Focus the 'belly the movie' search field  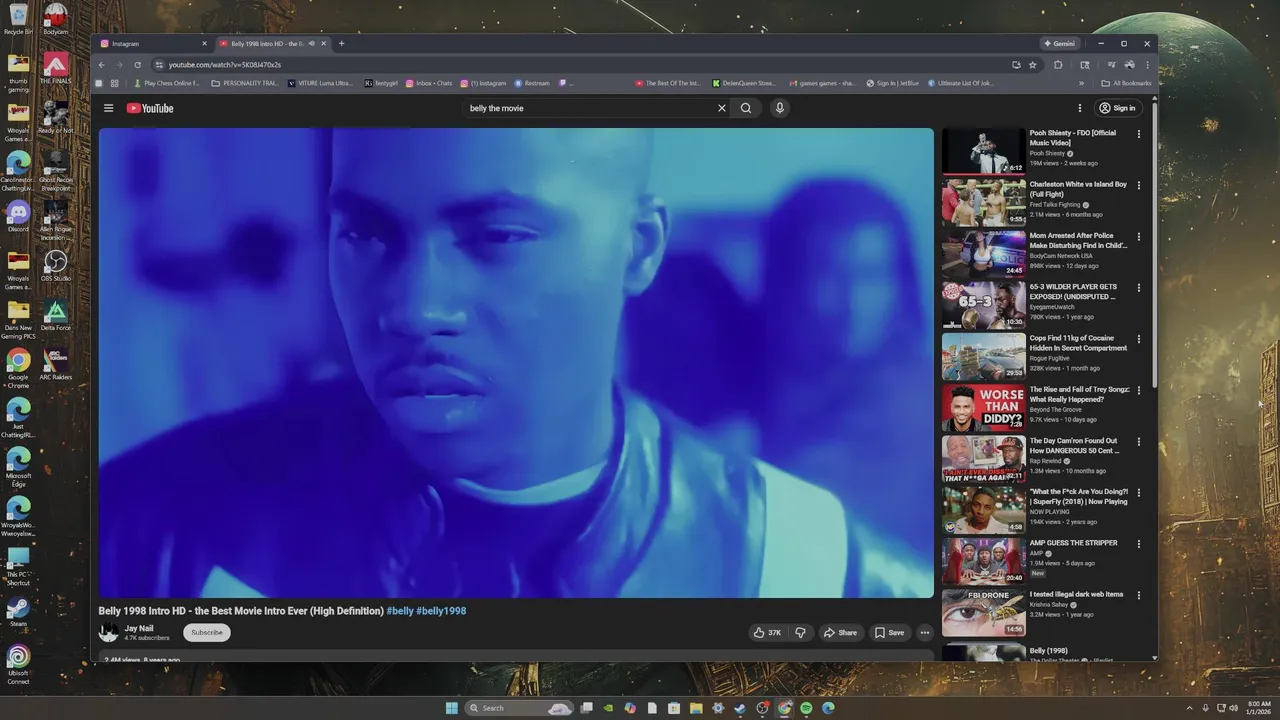590,108
